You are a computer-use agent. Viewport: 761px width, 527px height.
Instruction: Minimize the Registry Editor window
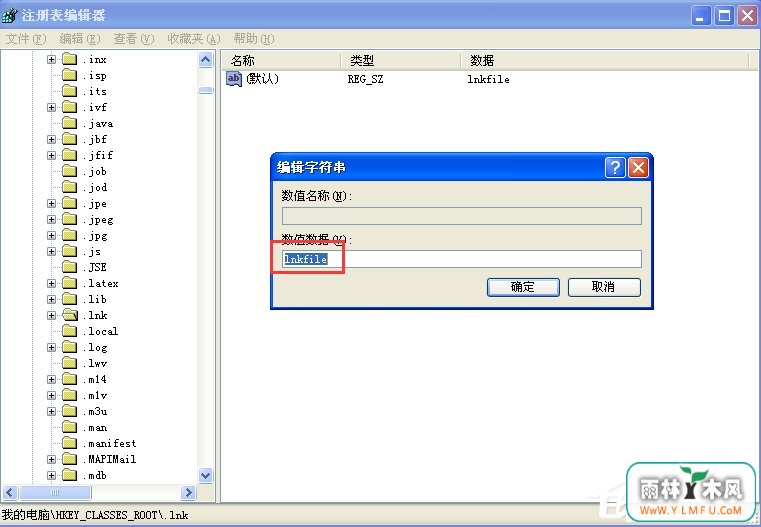click(701, 16)
